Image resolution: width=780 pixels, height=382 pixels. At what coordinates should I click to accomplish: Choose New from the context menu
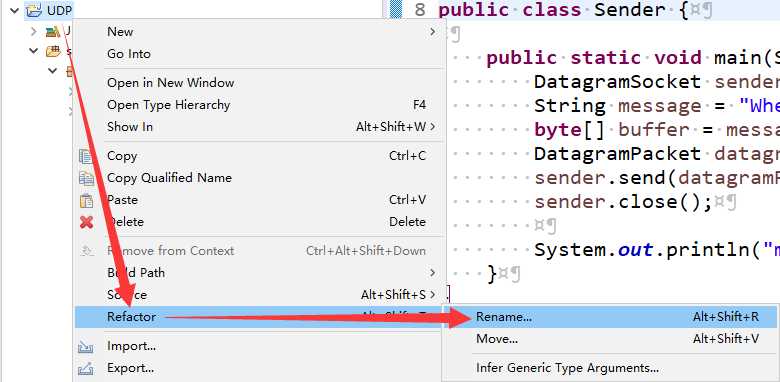point(258,32)
